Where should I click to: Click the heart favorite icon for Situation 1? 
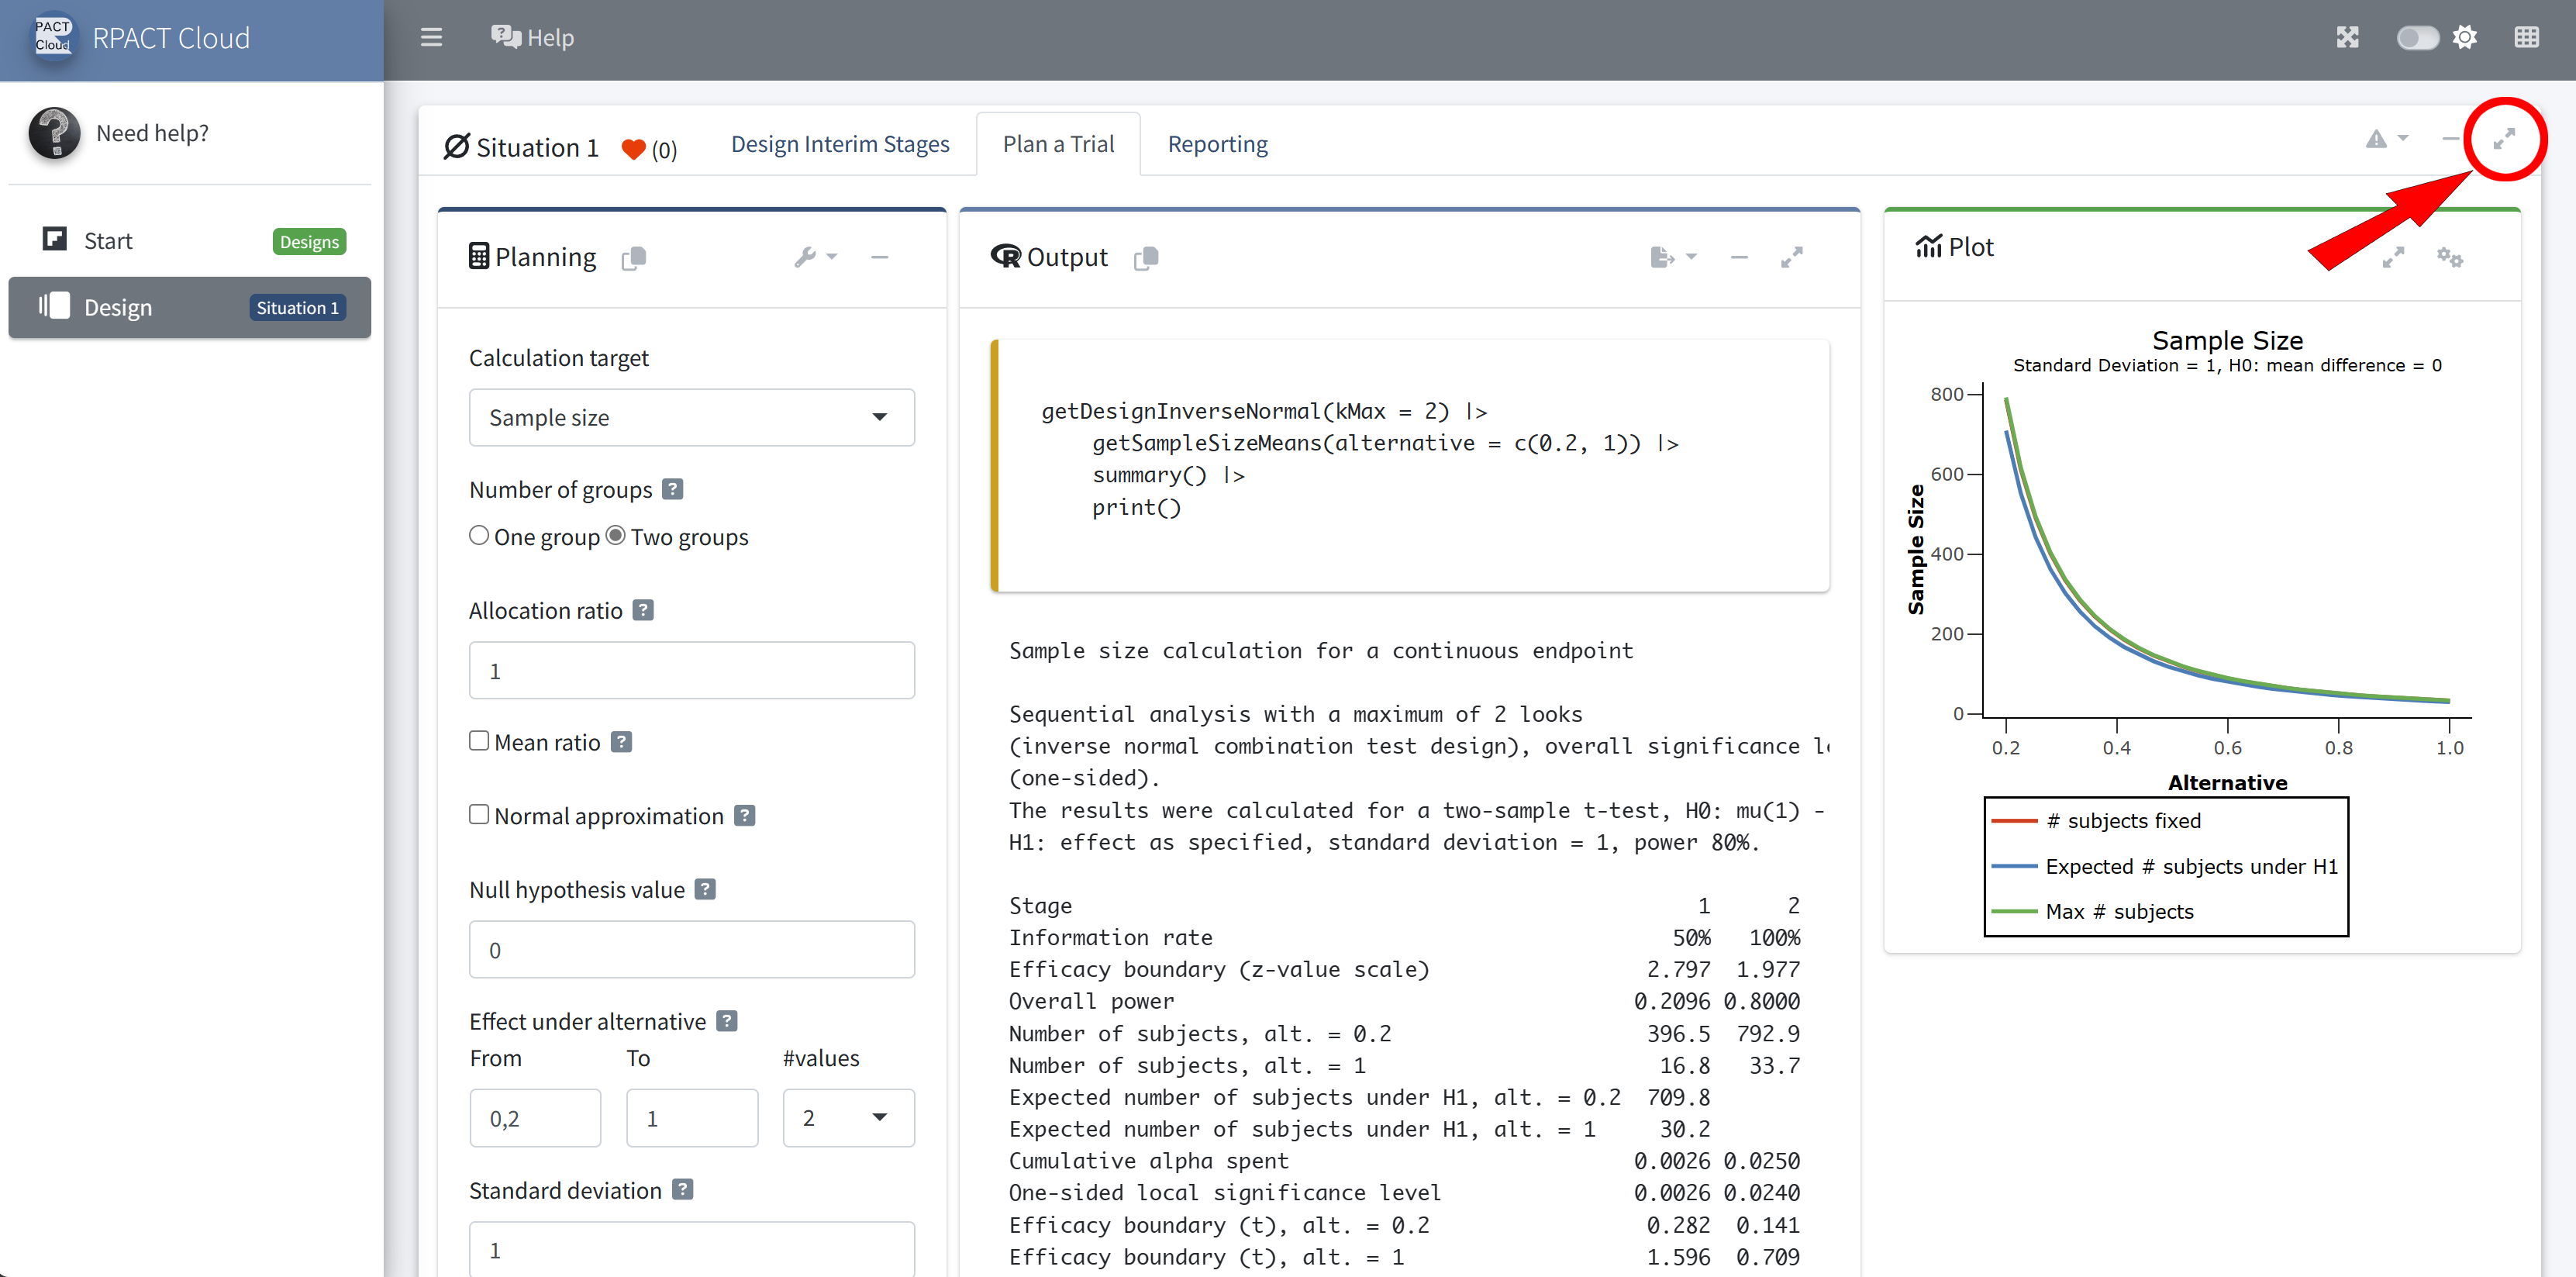633,149
